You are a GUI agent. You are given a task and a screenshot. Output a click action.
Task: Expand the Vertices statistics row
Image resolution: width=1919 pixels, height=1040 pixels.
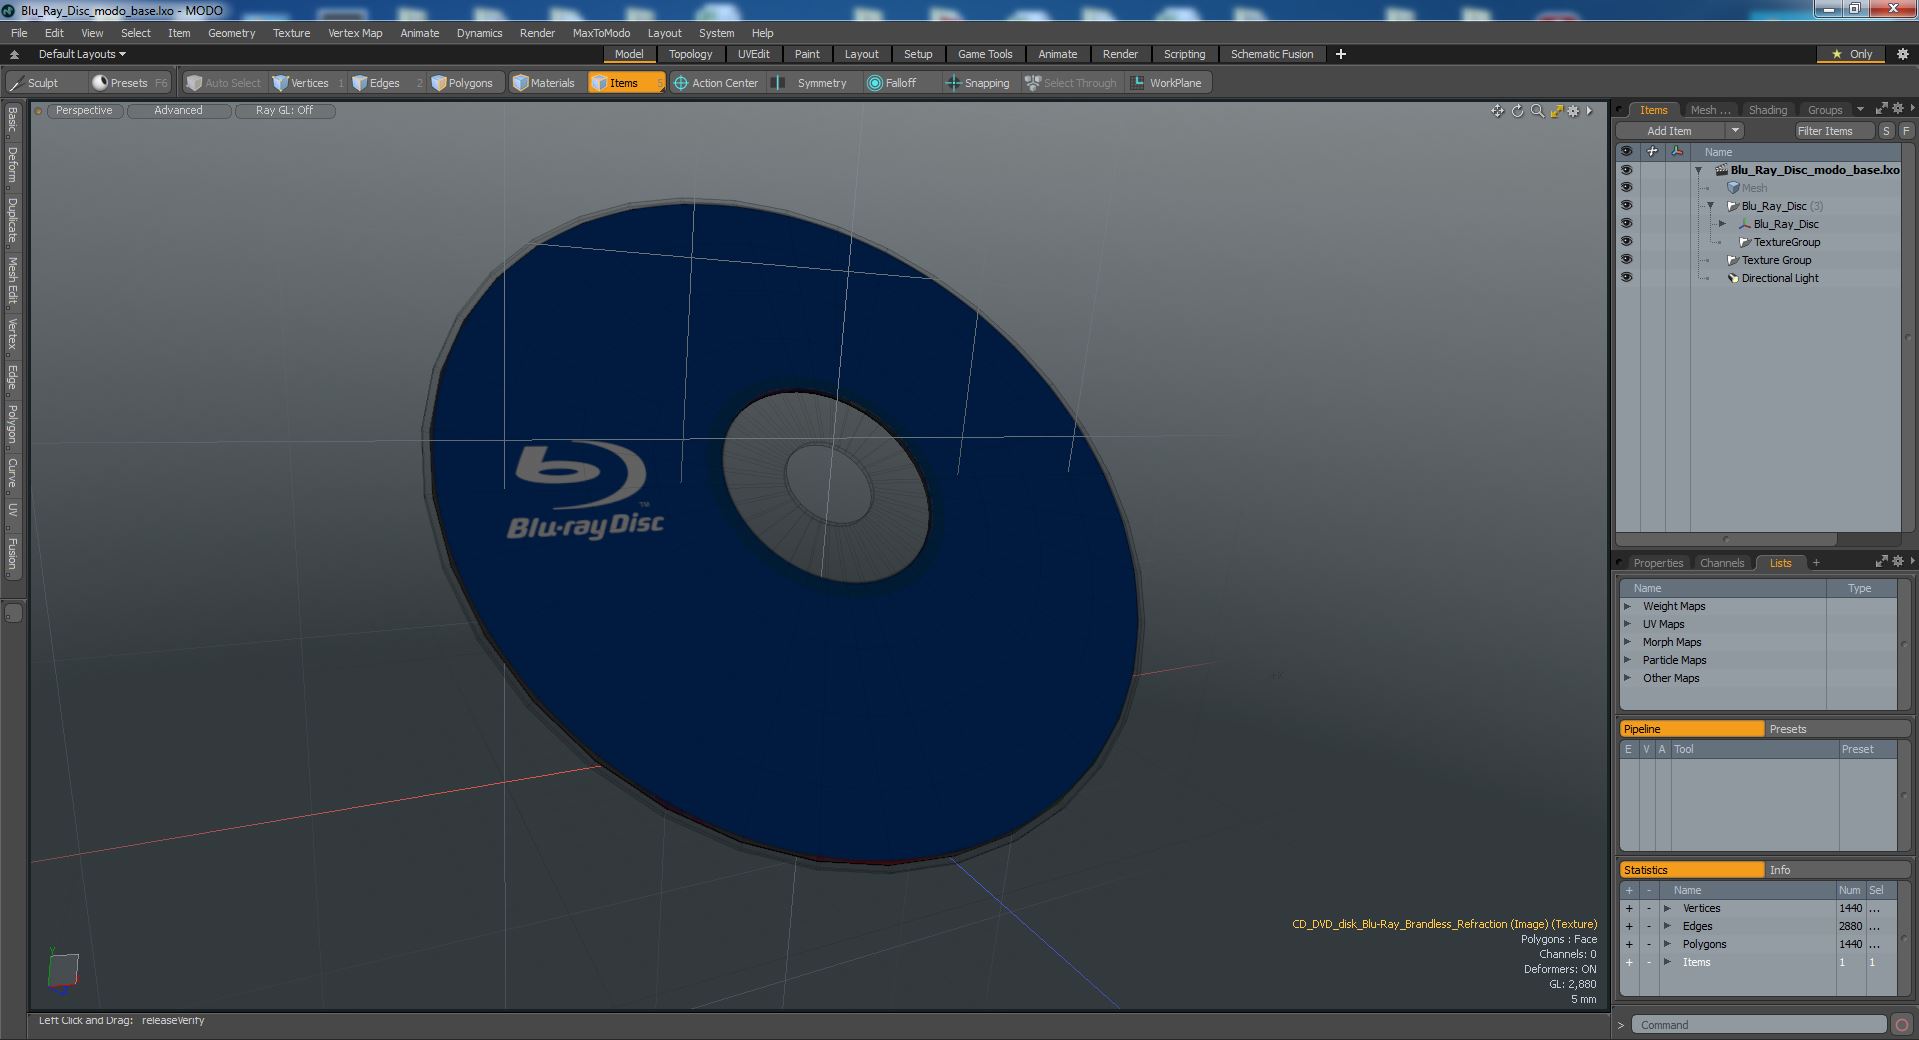[x=1667, y=908]
